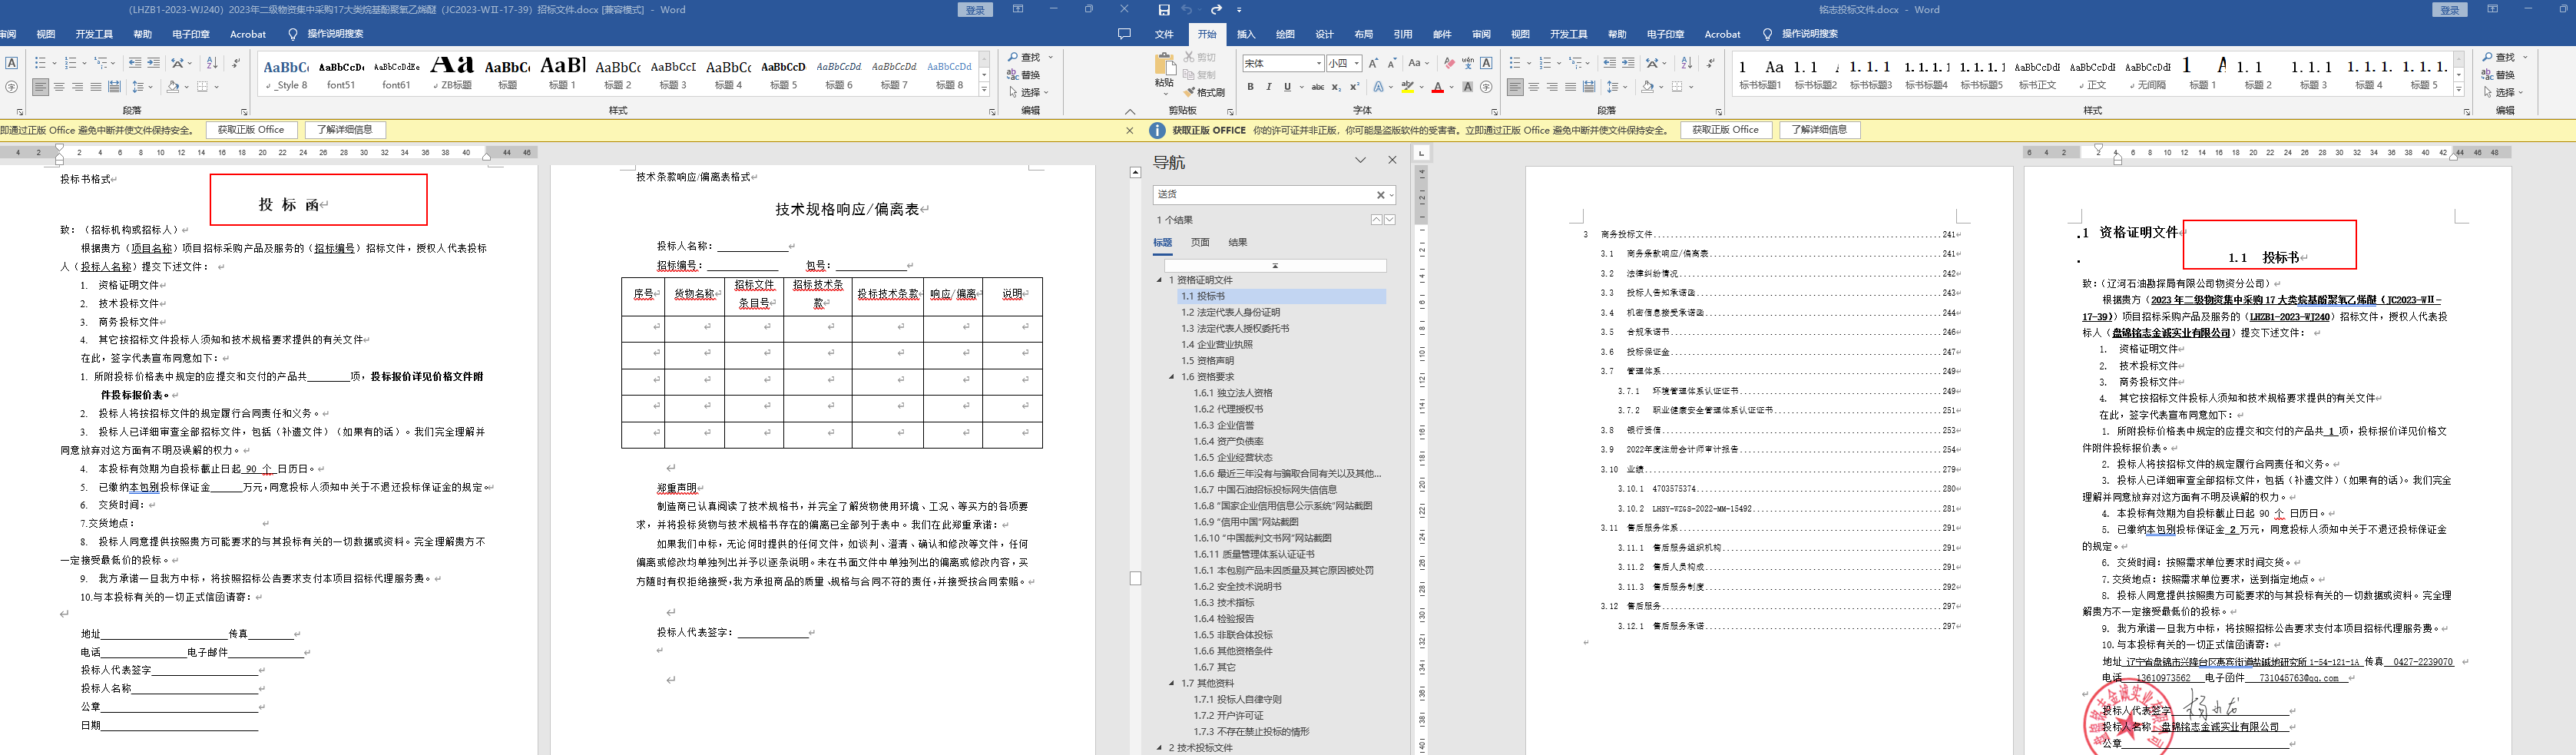Select the Format Painter (格式刷) tool

1204,92
